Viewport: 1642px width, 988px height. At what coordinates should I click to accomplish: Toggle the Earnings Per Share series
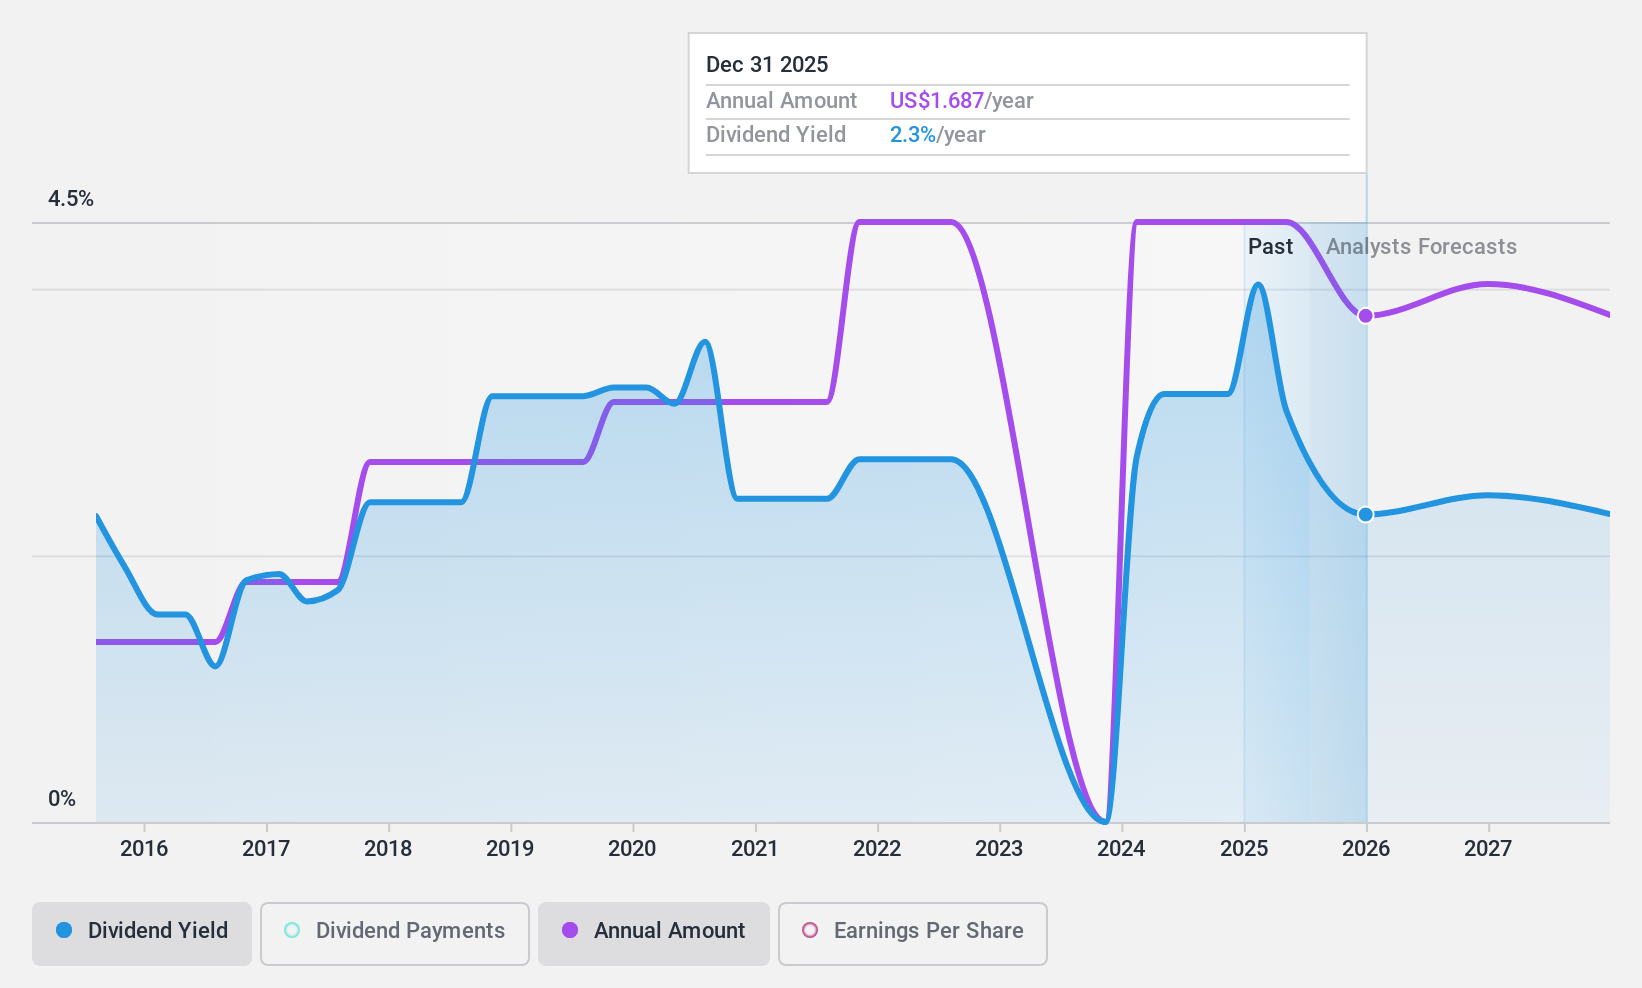[913, 934]
